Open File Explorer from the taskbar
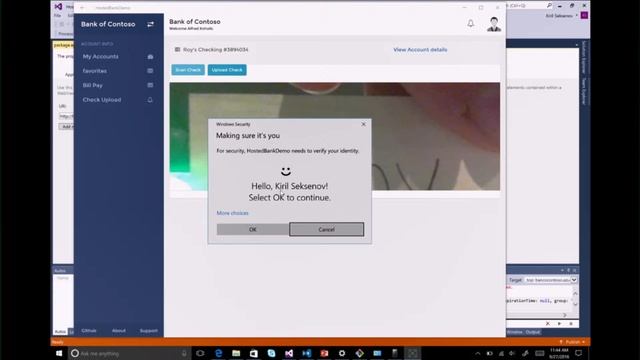 tap(236, 353)
